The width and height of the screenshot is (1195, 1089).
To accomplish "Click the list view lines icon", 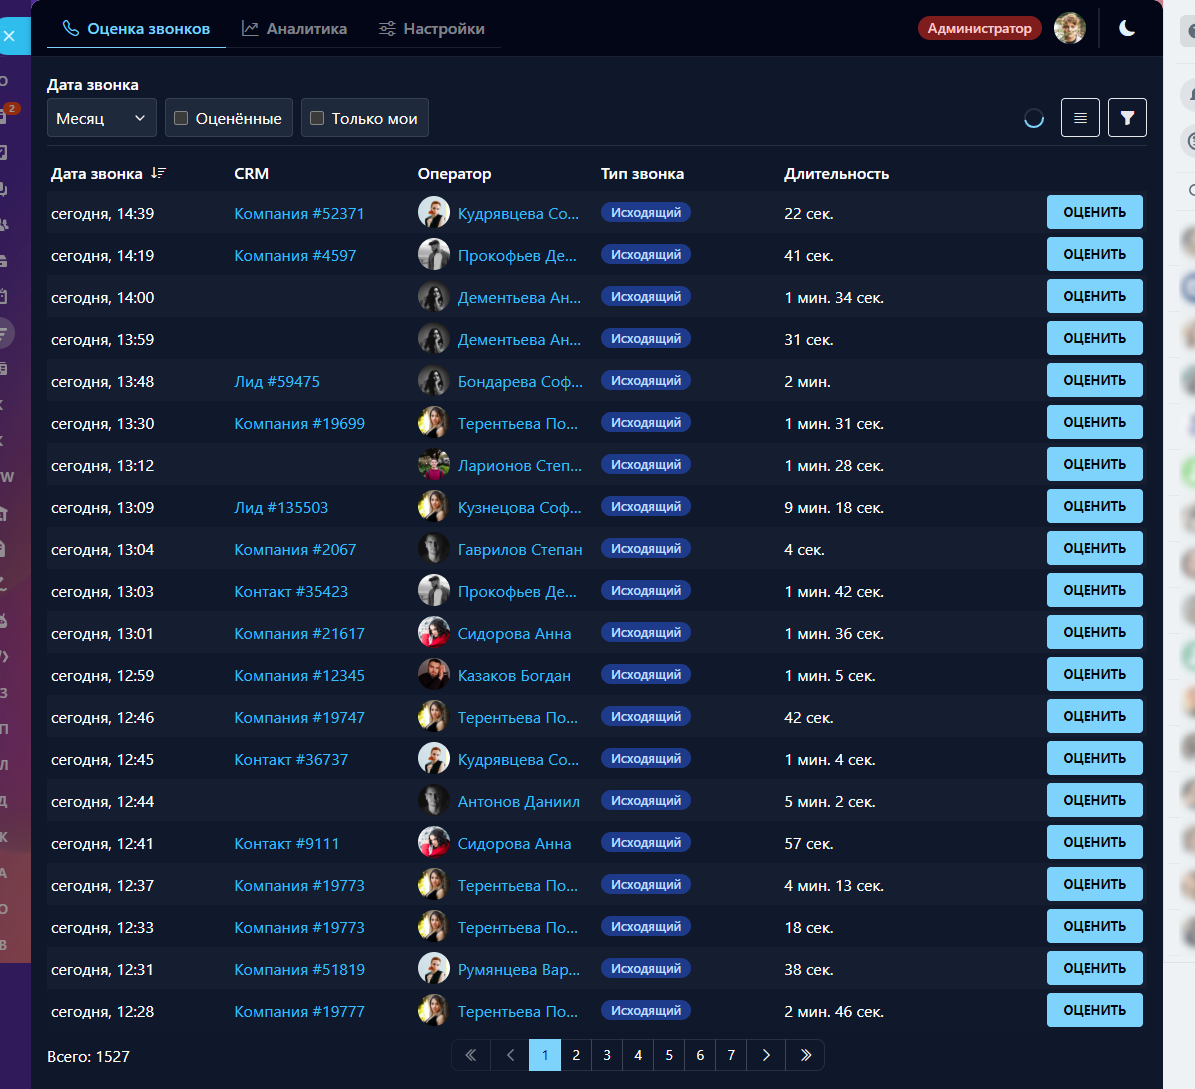I will click(1080, 118).
